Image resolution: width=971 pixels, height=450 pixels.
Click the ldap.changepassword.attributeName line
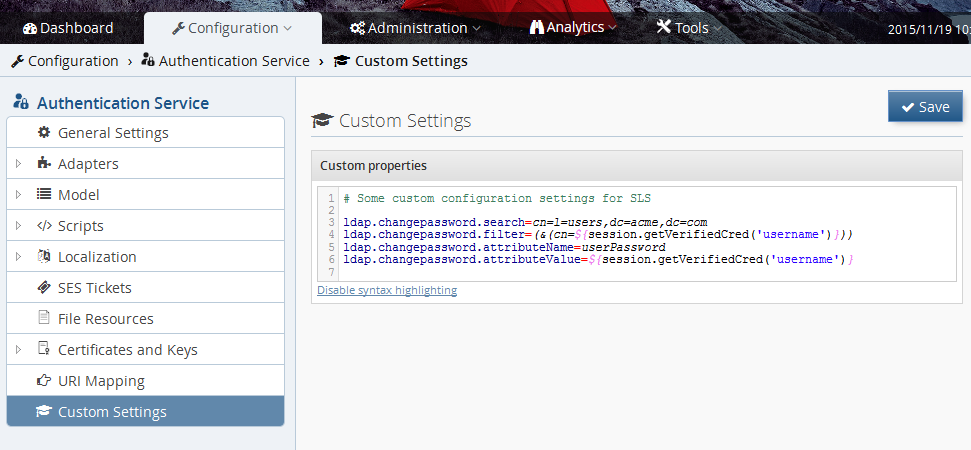point(504,247)
